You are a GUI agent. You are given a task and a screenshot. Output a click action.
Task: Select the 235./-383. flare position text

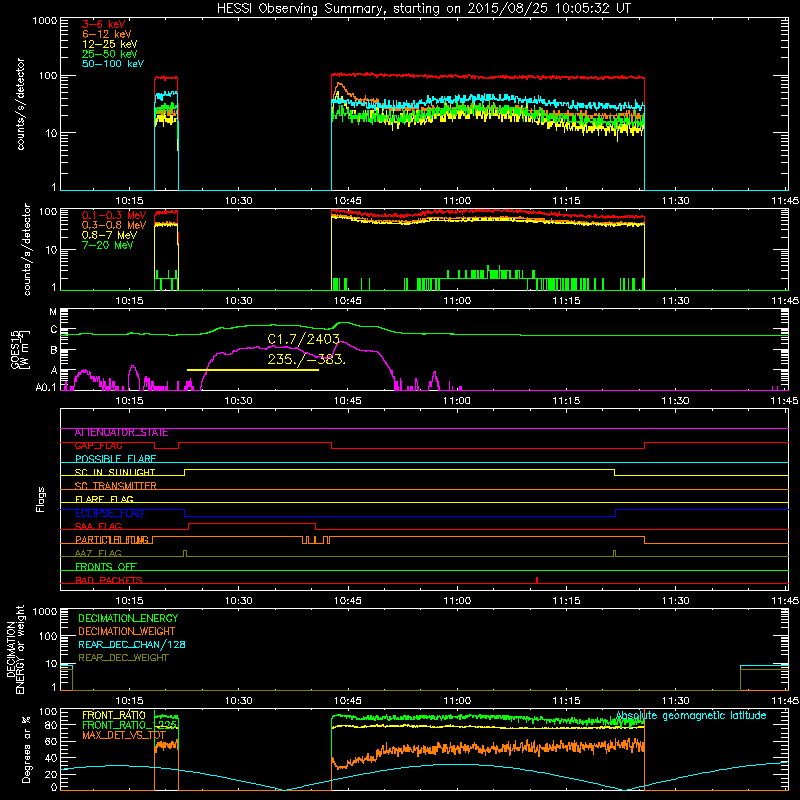(307, 359)
